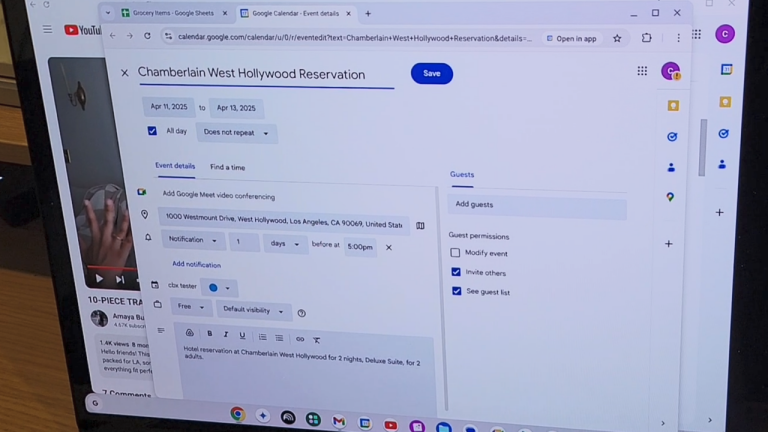Open the Notification type dropdown
Screen dimensions: 768x432
pyautogui.click(x=192, y=240)
